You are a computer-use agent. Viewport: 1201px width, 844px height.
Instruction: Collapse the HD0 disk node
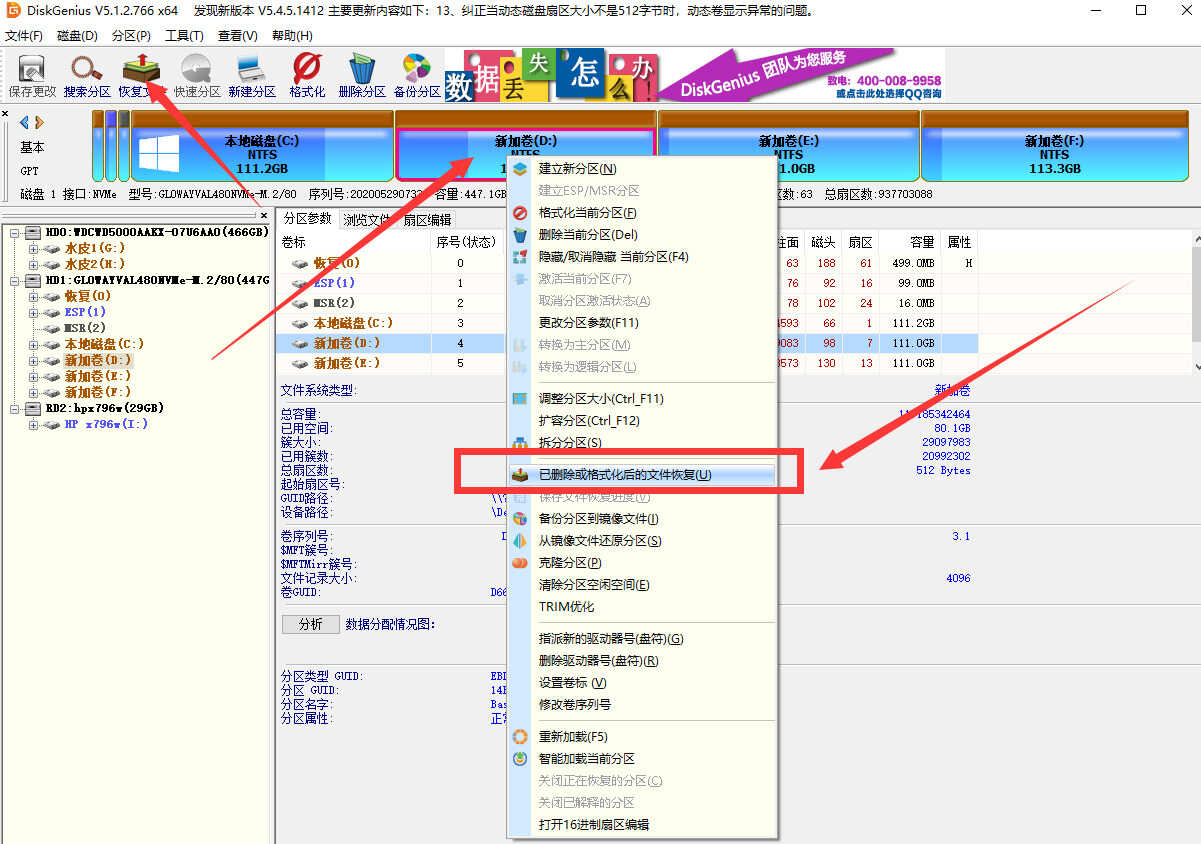point(16,232)
